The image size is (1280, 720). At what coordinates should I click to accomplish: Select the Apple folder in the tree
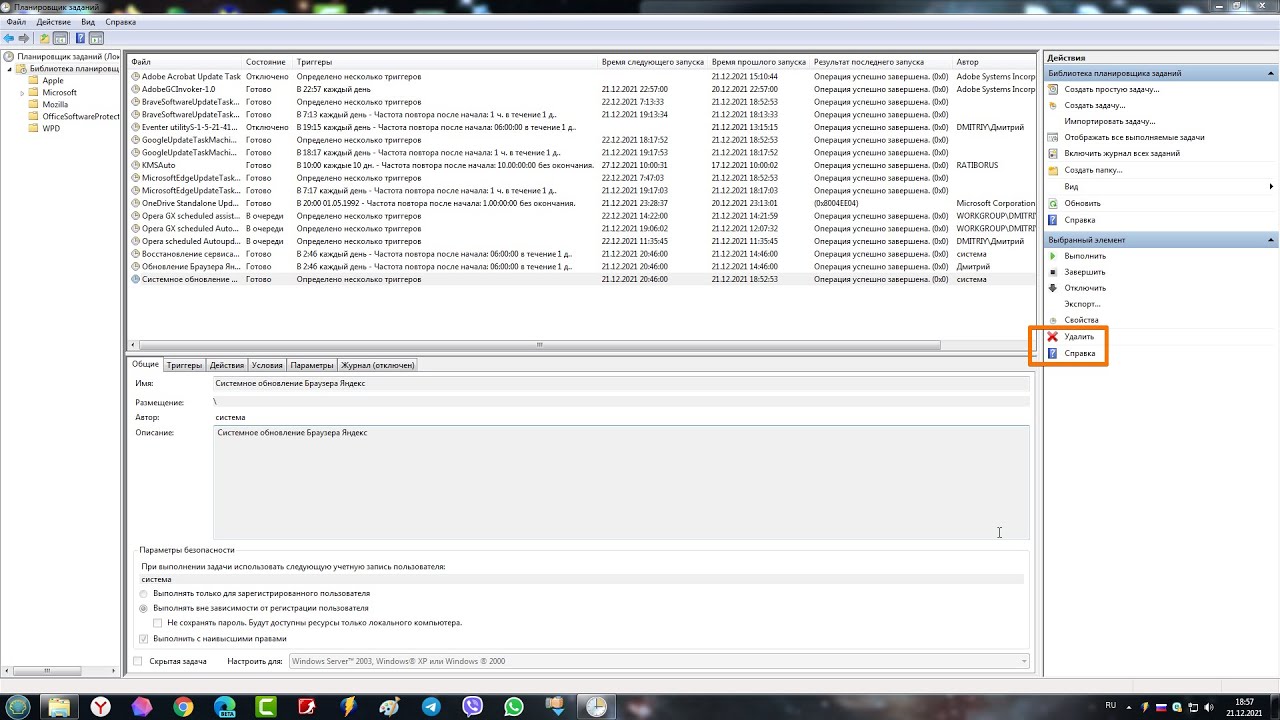click(53, 80)
